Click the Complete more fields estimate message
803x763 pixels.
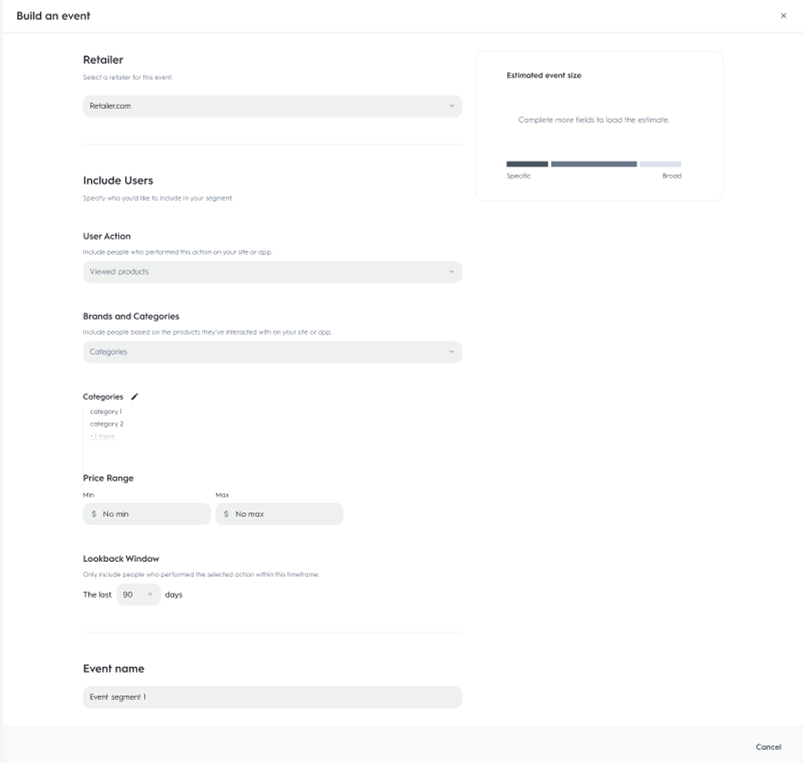coord(594,120)
